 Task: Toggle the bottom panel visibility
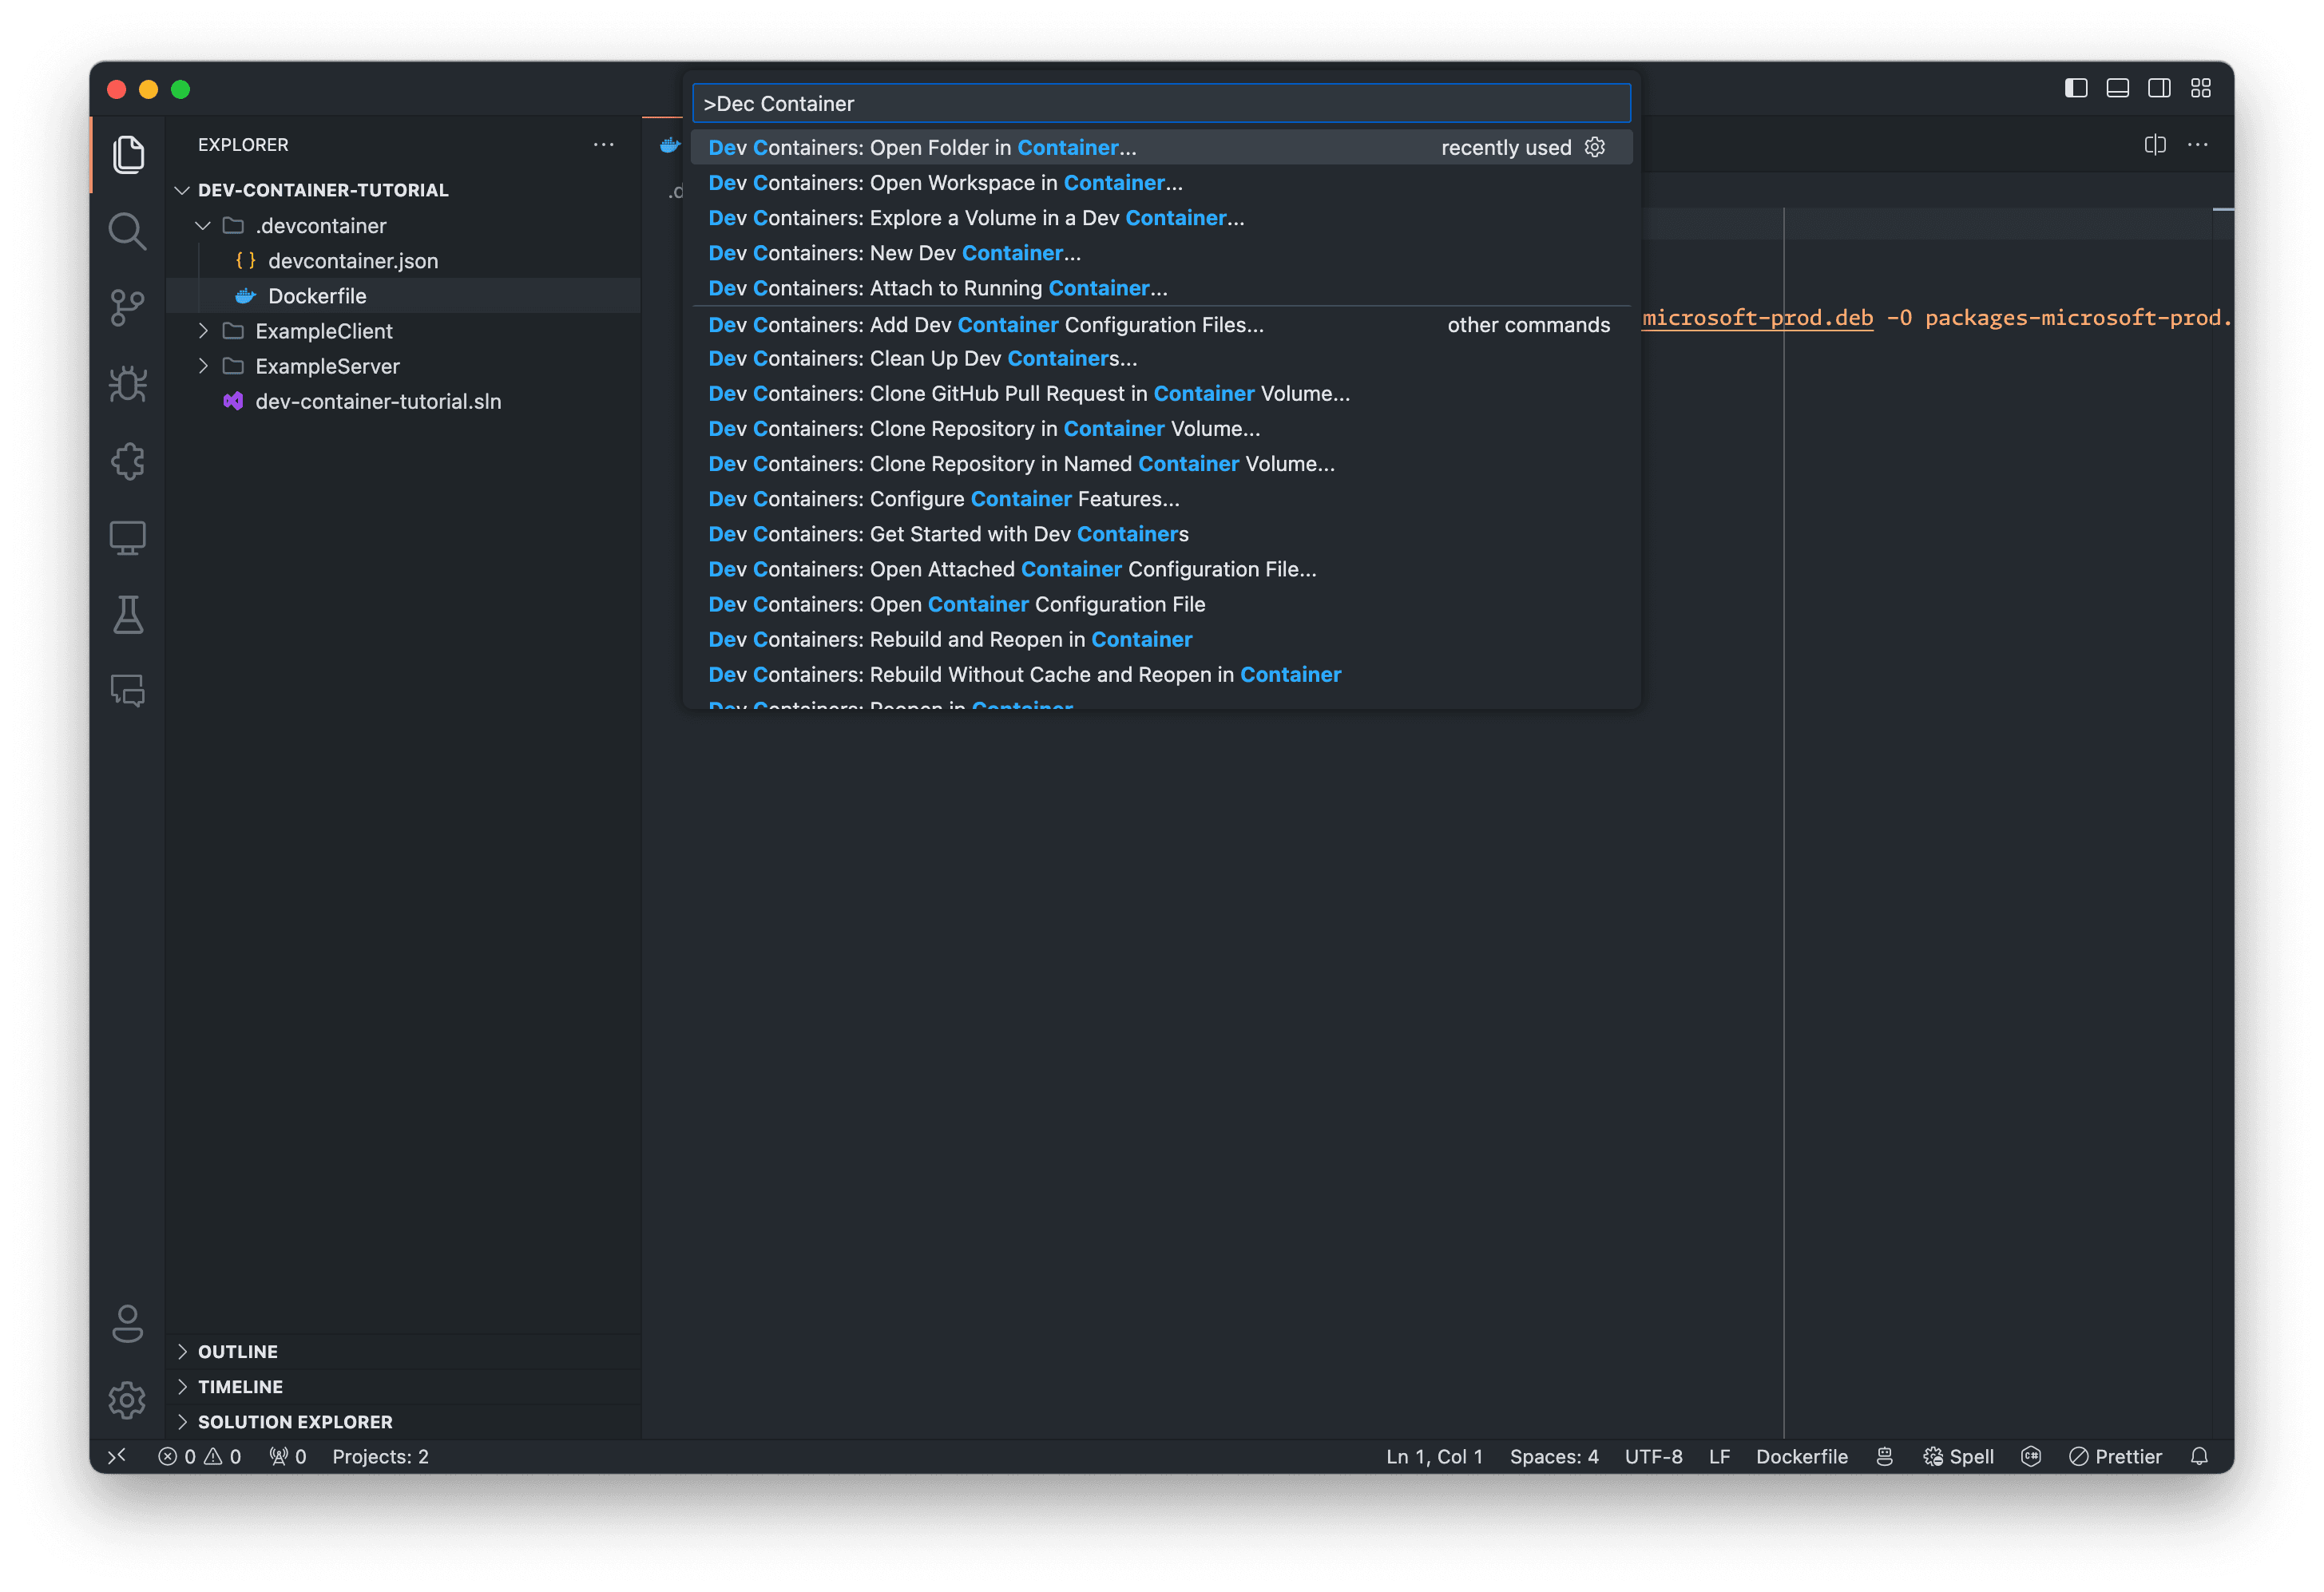[x=2117, y=88]
